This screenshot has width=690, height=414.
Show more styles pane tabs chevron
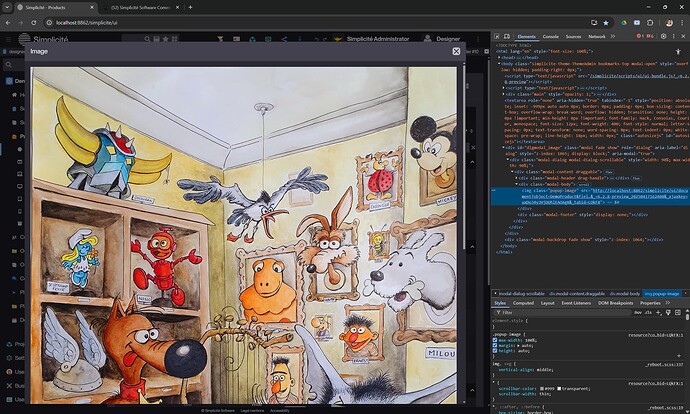click(668, 303)
